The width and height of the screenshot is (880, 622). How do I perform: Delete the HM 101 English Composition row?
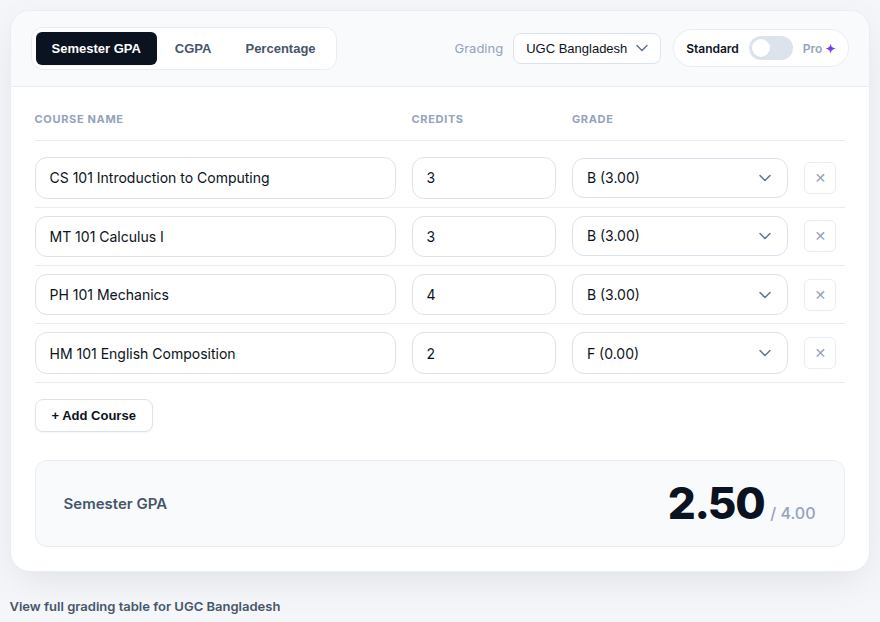click(819, 353)
